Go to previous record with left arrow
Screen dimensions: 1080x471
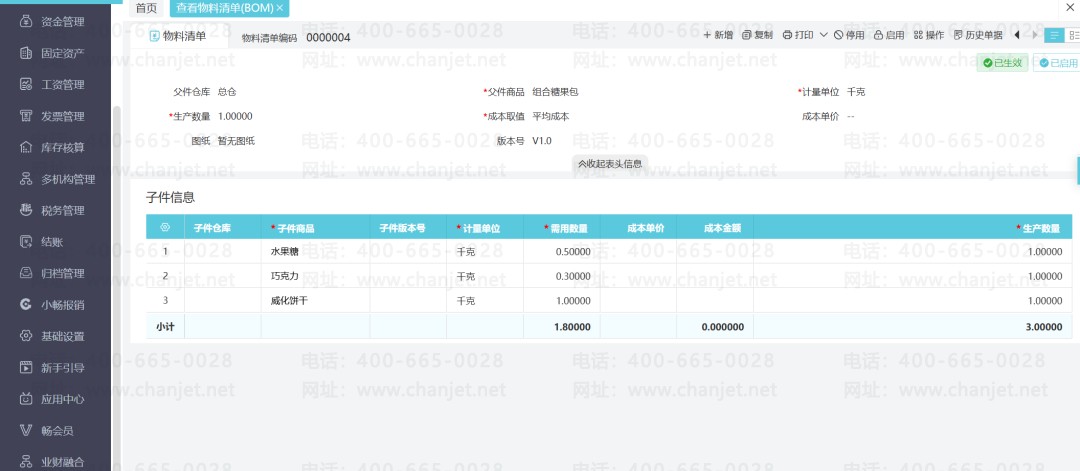coord(1017,35)
